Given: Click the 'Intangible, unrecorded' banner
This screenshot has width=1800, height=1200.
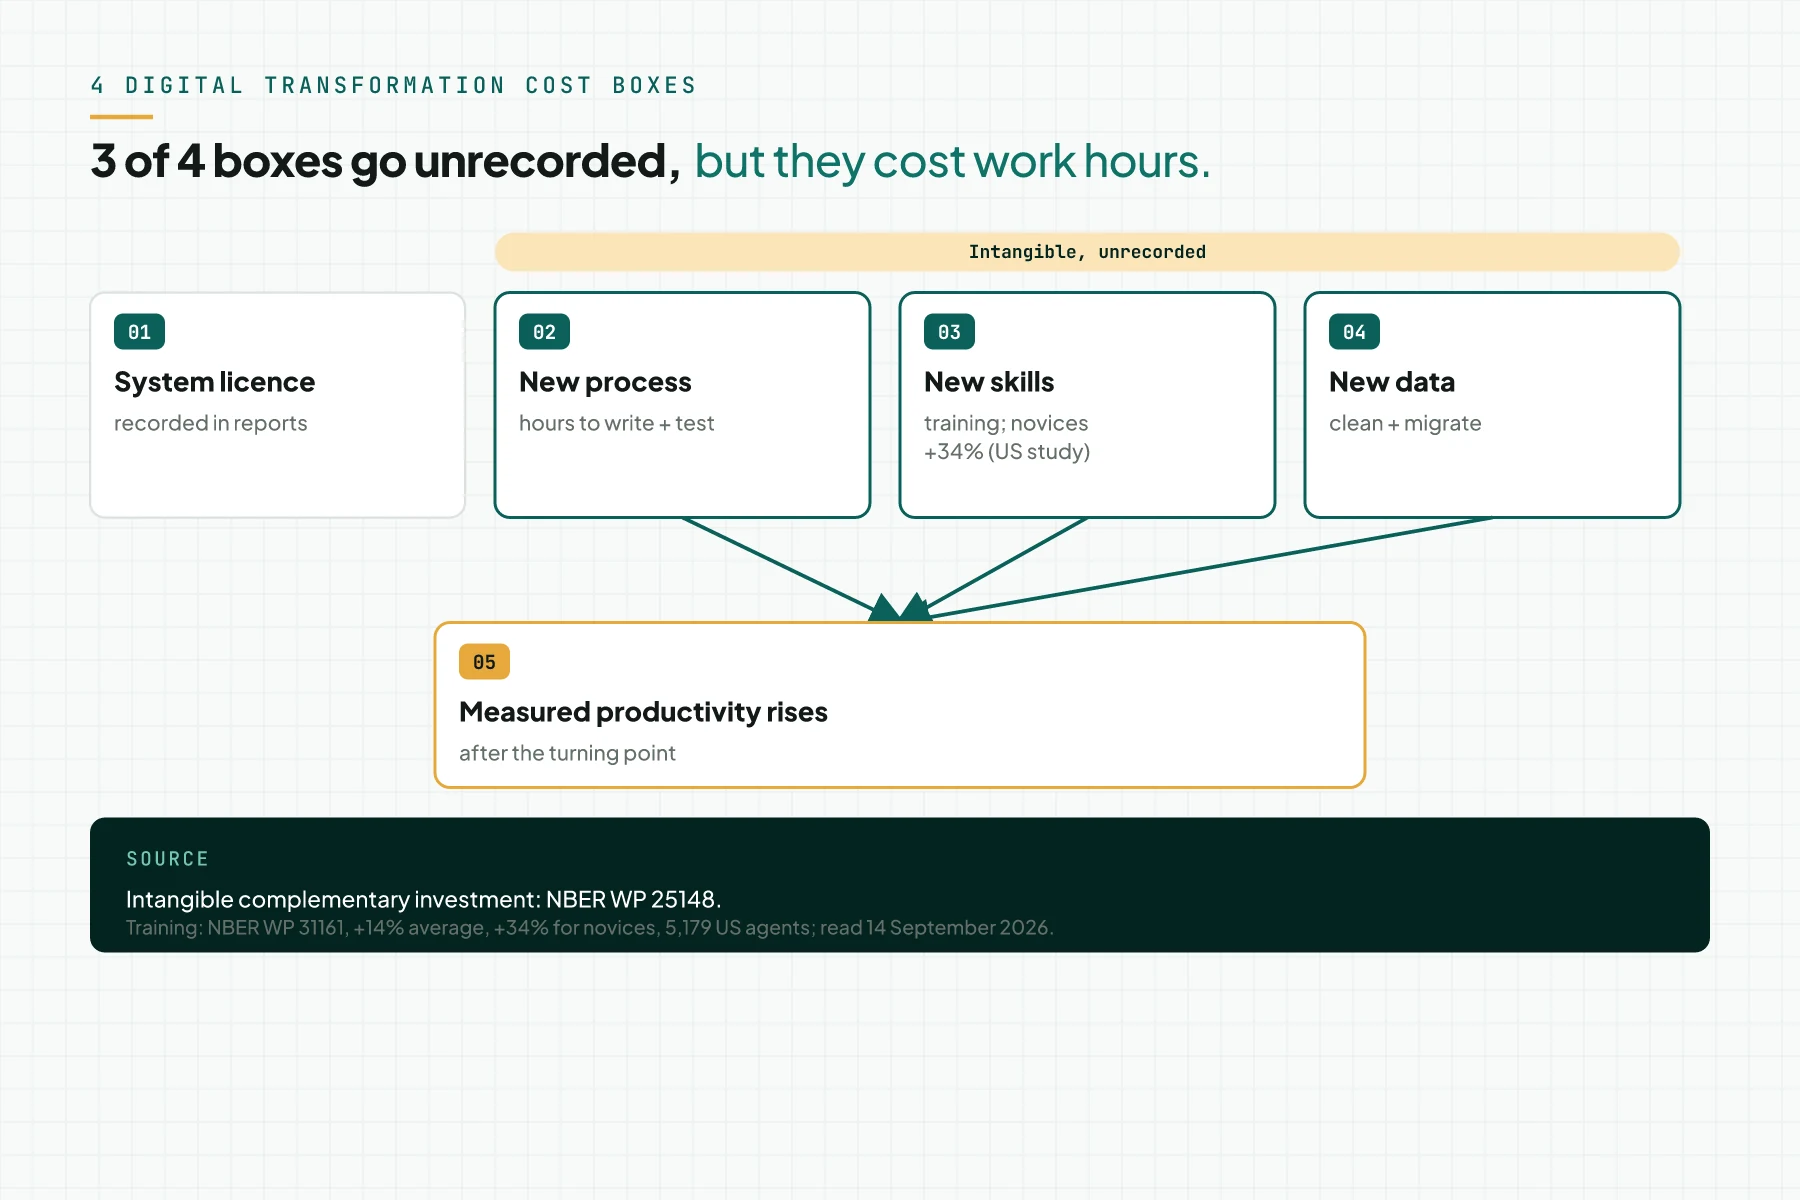Looking at the screenshot, I should pos(1087,252).
